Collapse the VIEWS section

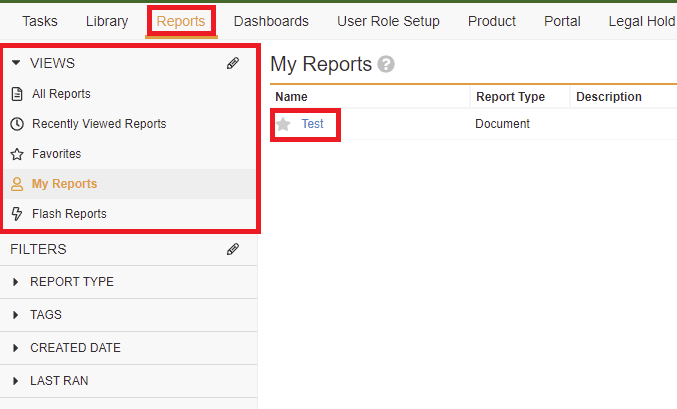click(16, 63)
